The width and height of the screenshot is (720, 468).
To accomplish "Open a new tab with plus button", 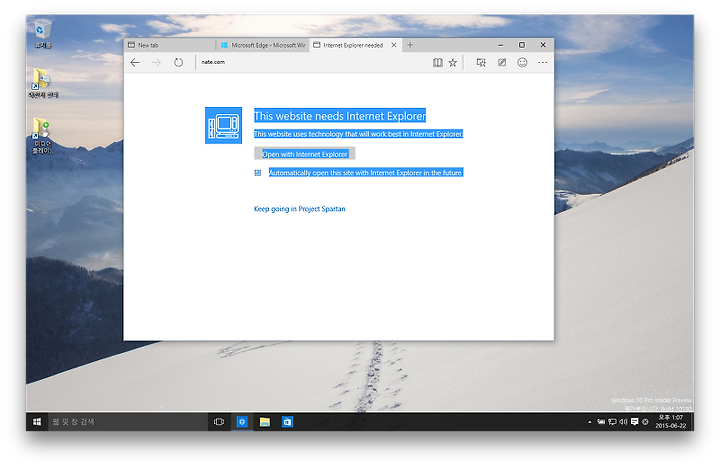I will click(410, 45).
